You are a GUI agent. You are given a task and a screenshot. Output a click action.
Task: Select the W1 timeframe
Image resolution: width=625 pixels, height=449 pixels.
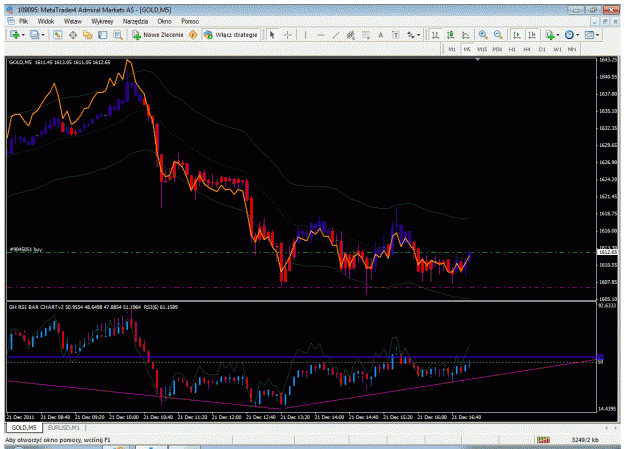(557, 49)
